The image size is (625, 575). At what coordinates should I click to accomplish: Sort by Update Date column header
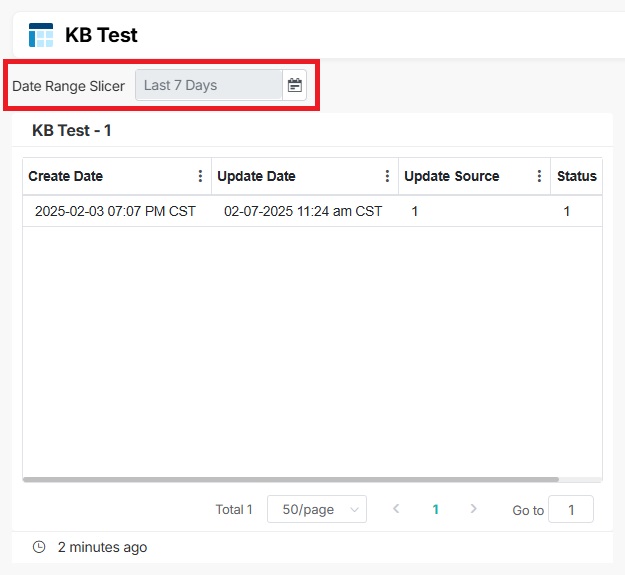coord(257,176)
